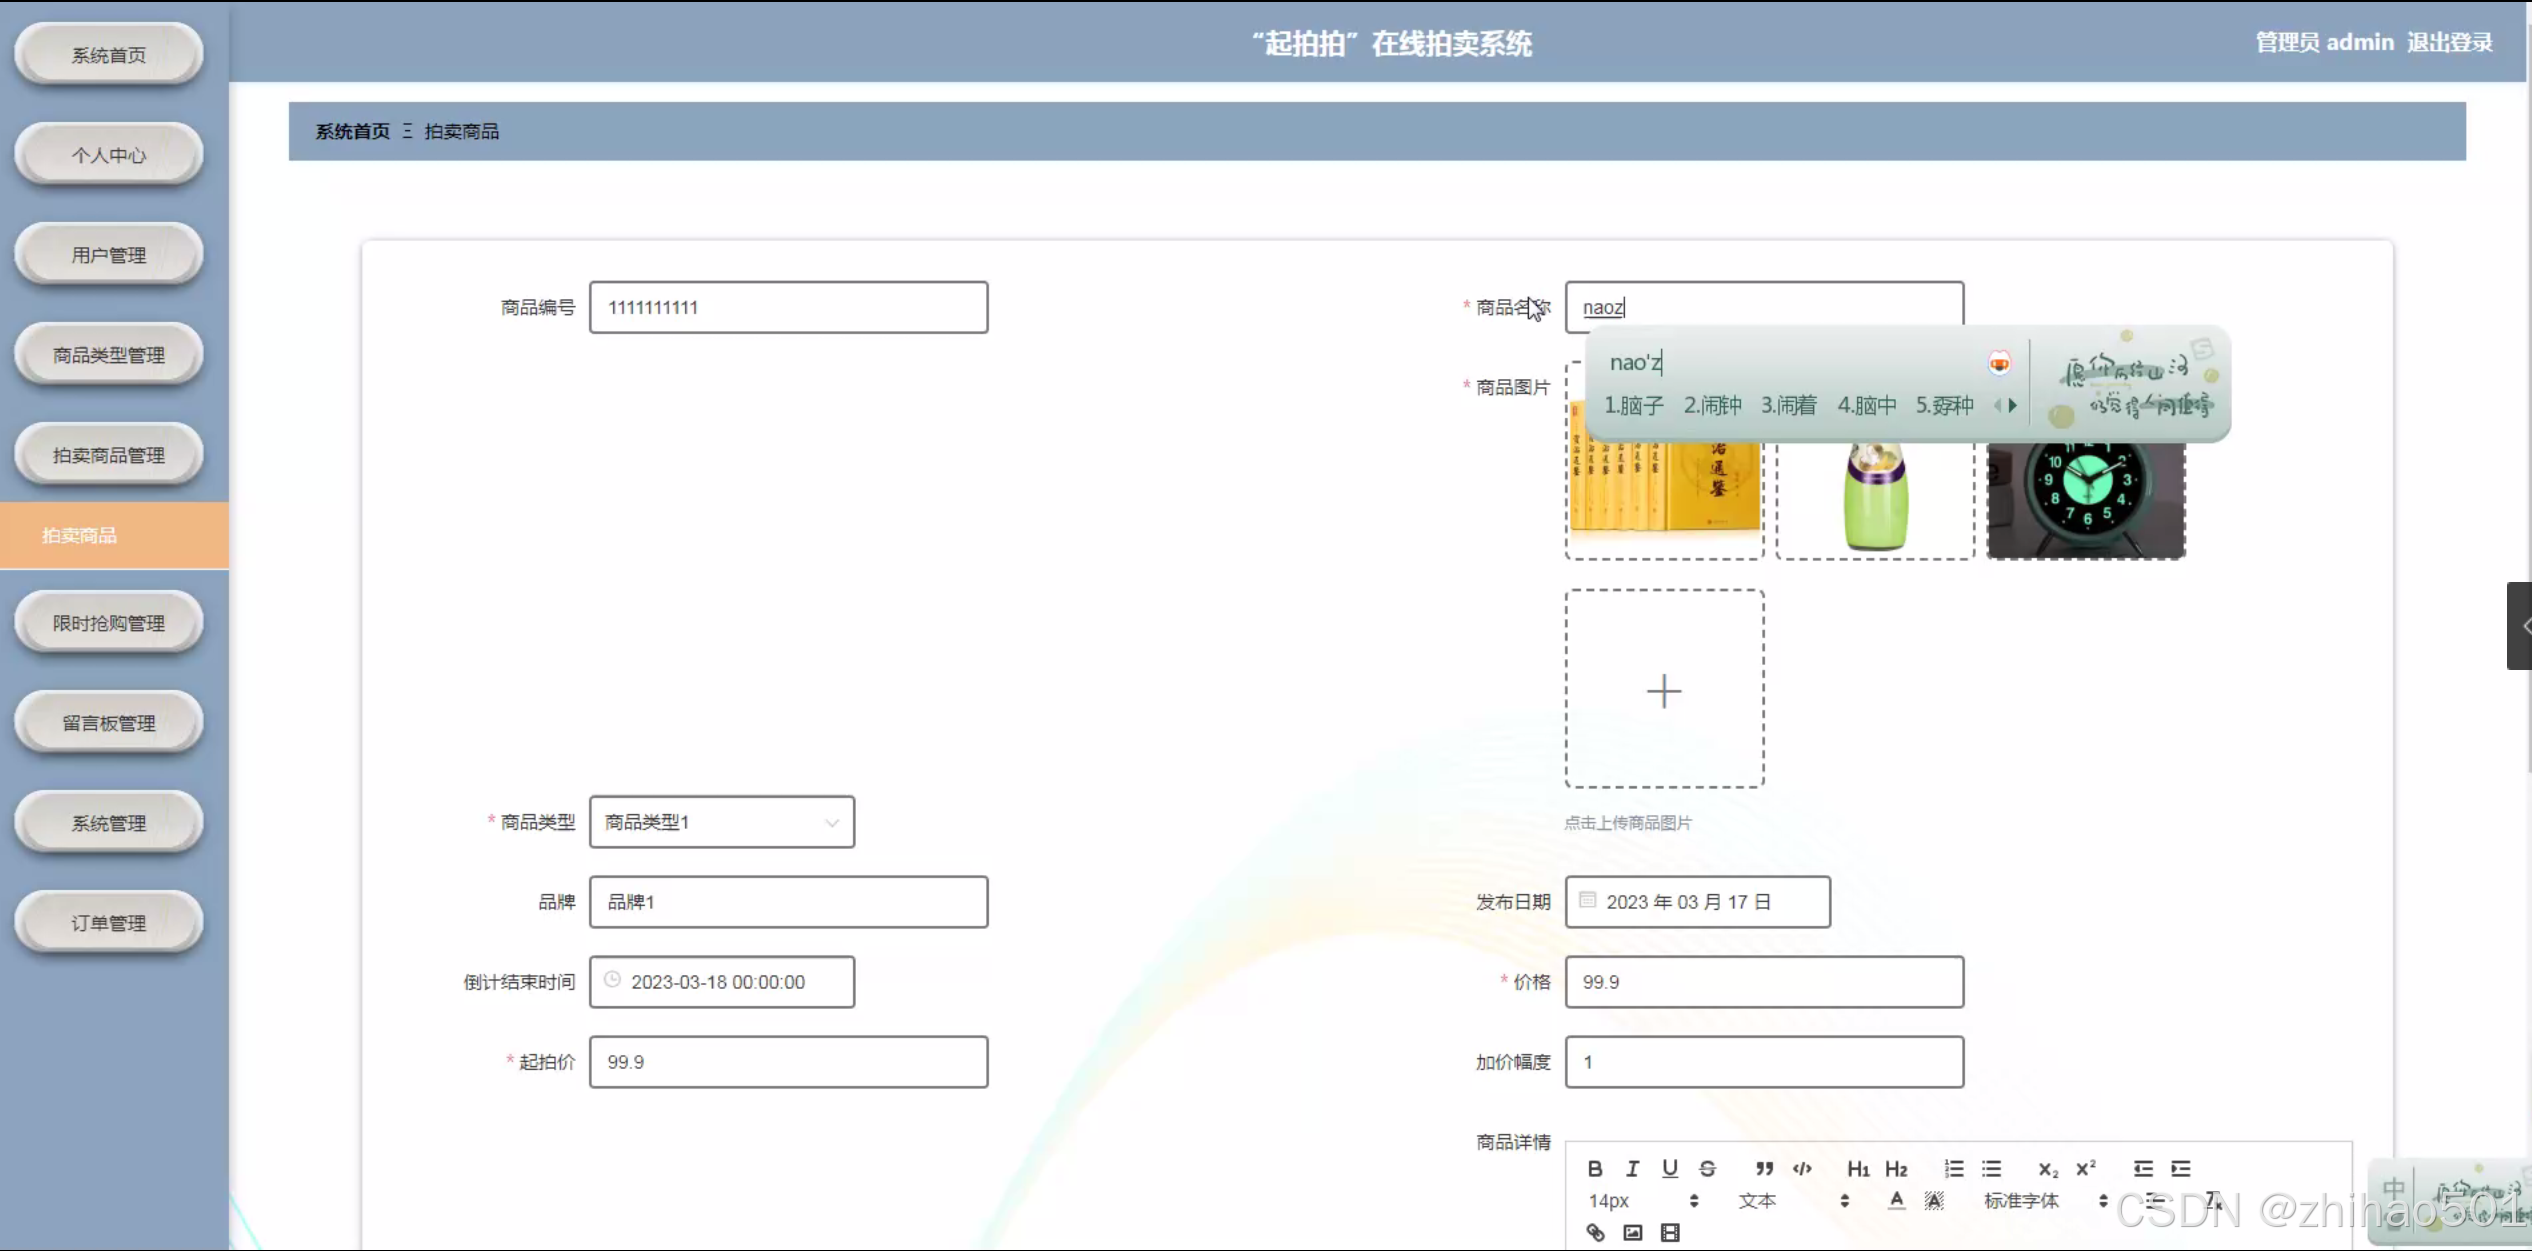Insert a blockquote with quote icon

pos(1764,1168)
